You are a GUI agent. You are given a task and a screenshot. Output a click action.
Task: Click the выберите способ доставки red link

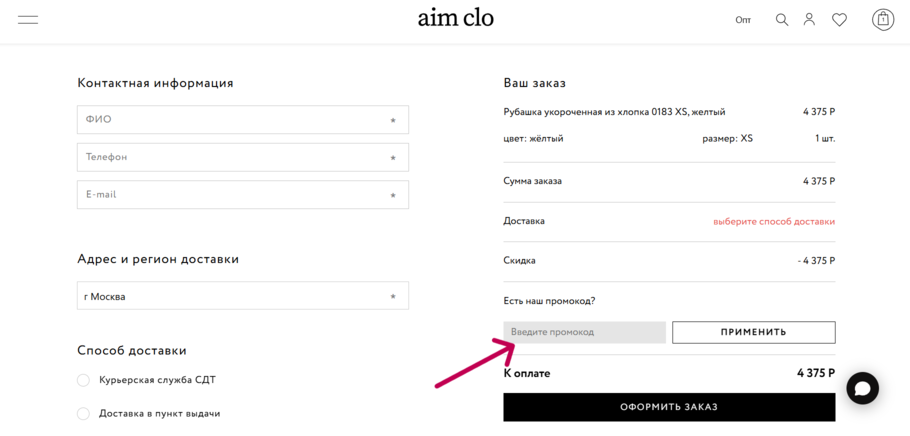tap(774, 222)
